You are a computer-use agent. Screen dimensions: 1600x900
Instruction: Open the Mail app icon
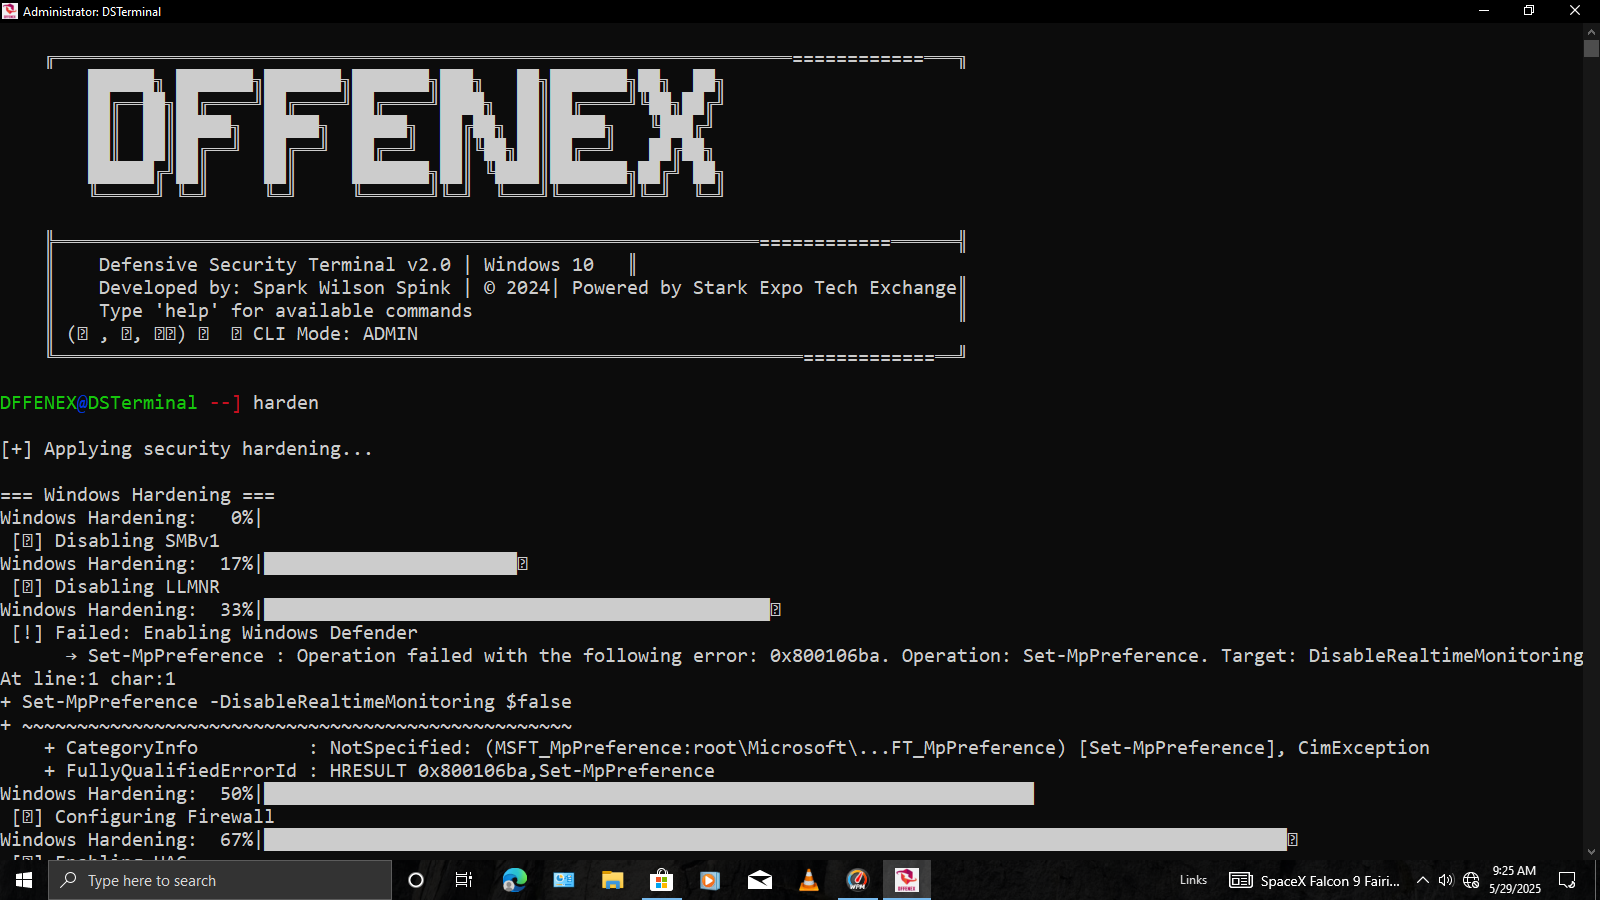760,880
